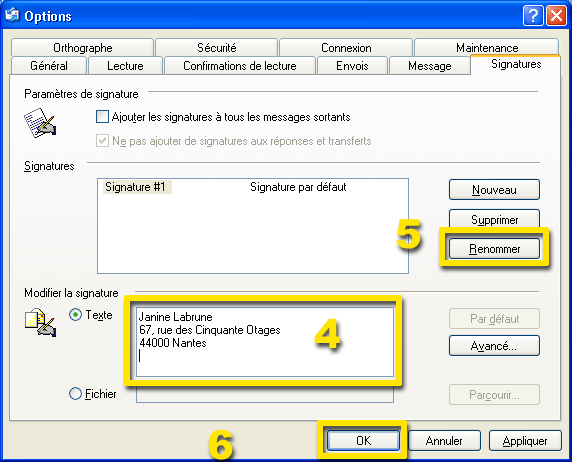Select the Fichier radio button
This screenshot has height=462, width=572.
click(76, 394)
